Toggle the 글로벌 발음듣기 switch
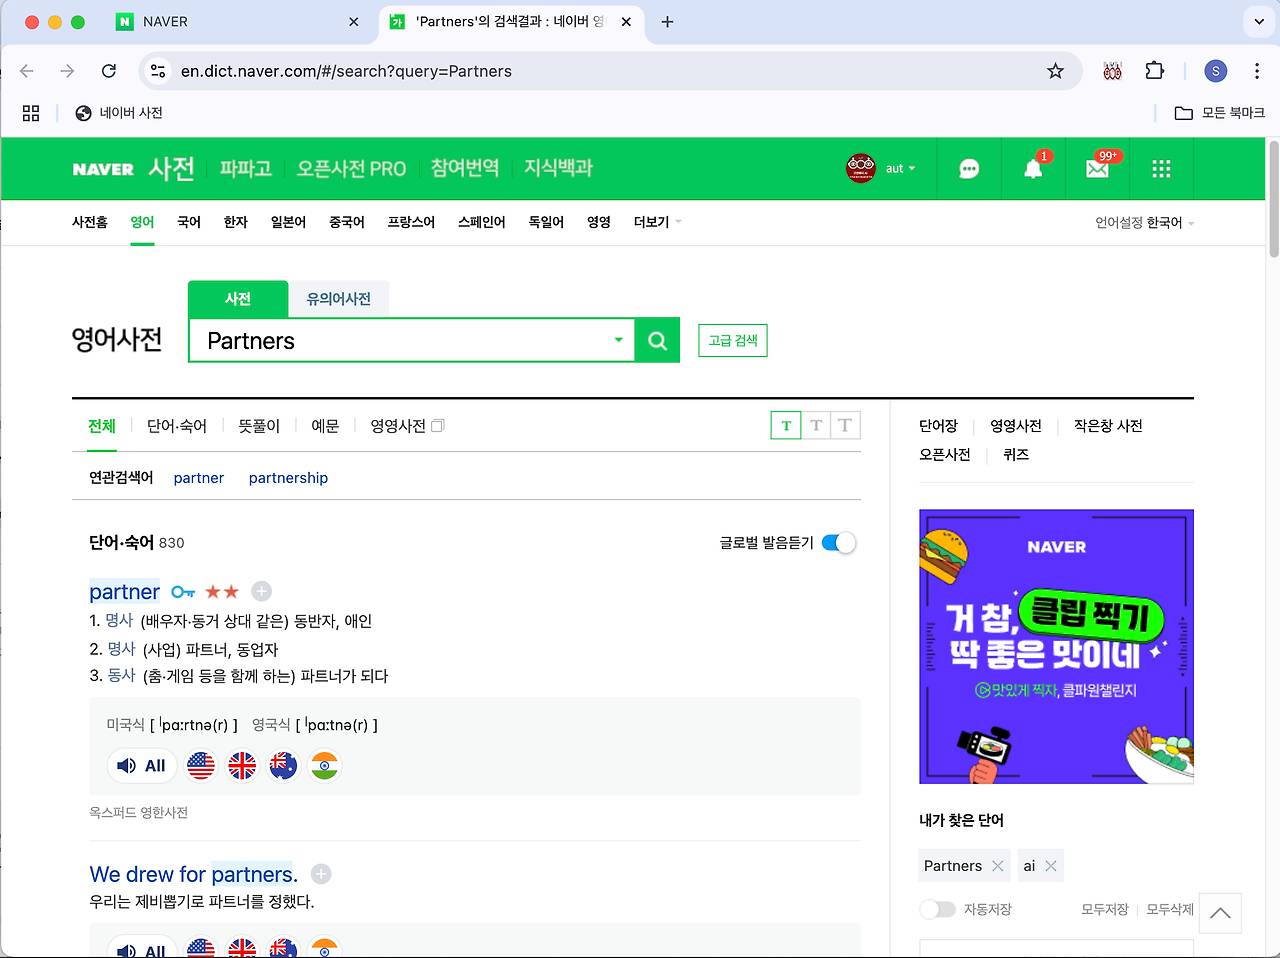1280x958 pixels. (x=838, y=543)
